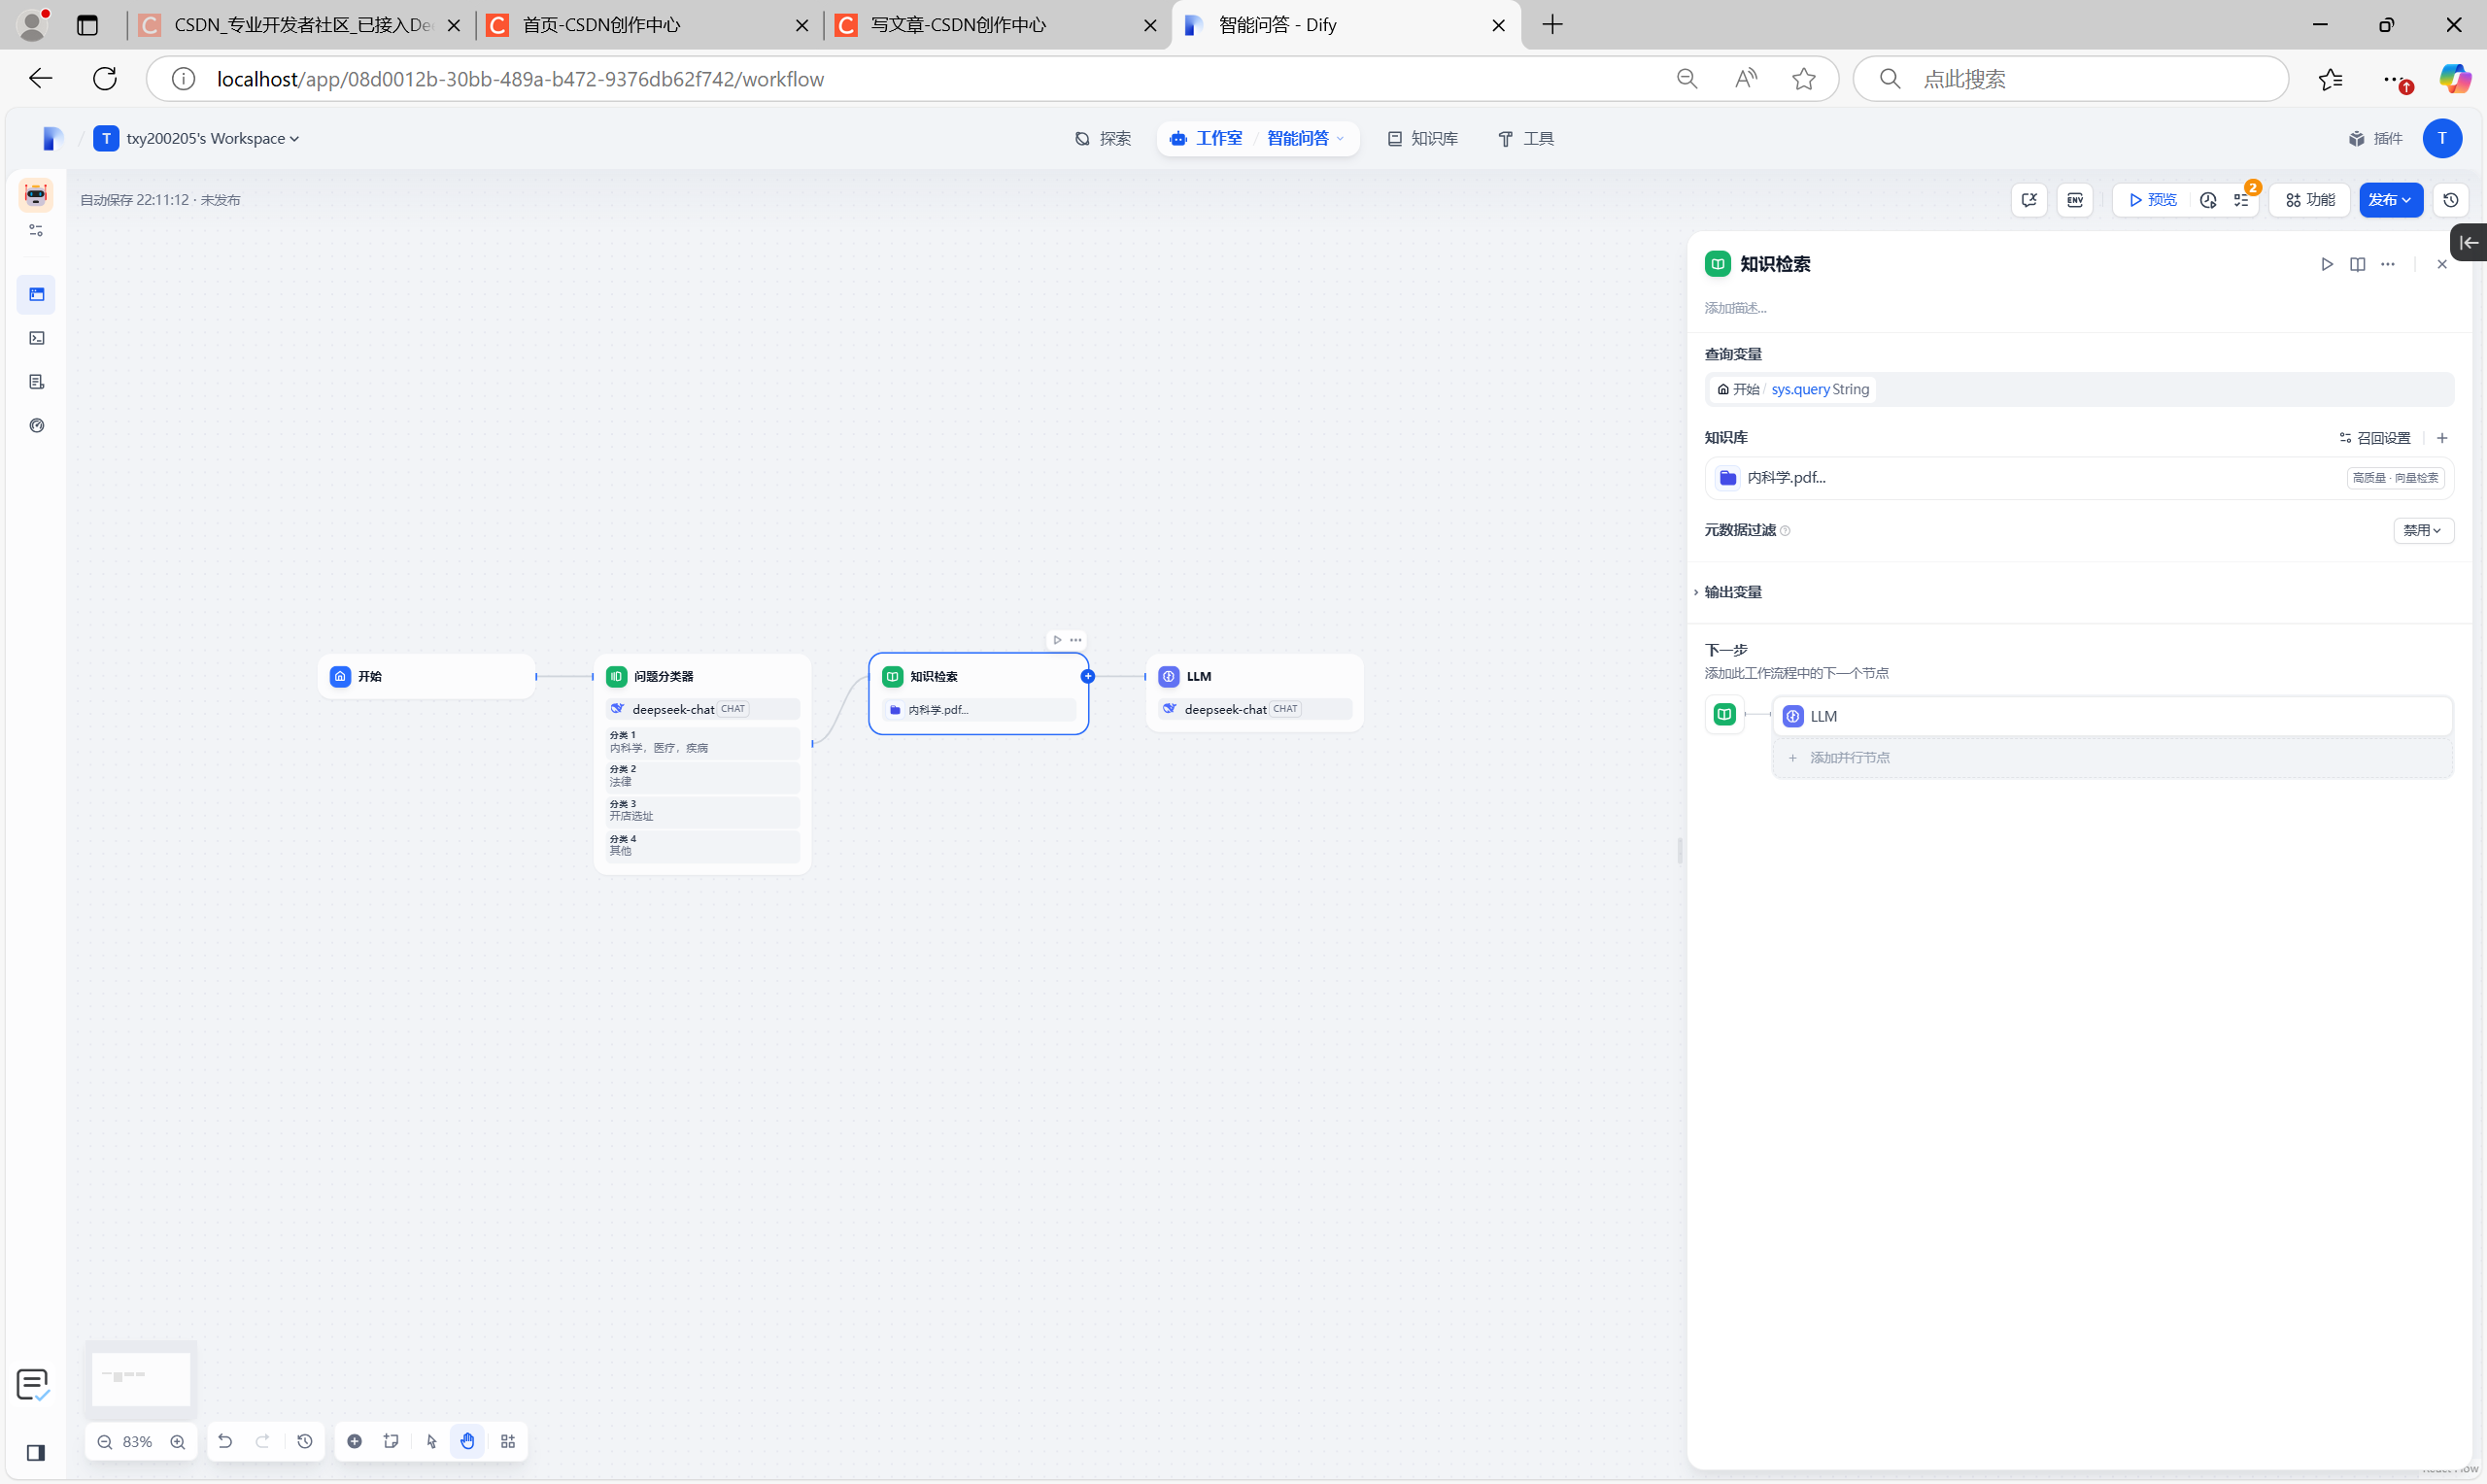
Task: Click the 83% zoom level control
Action: tap(137, 1441)
